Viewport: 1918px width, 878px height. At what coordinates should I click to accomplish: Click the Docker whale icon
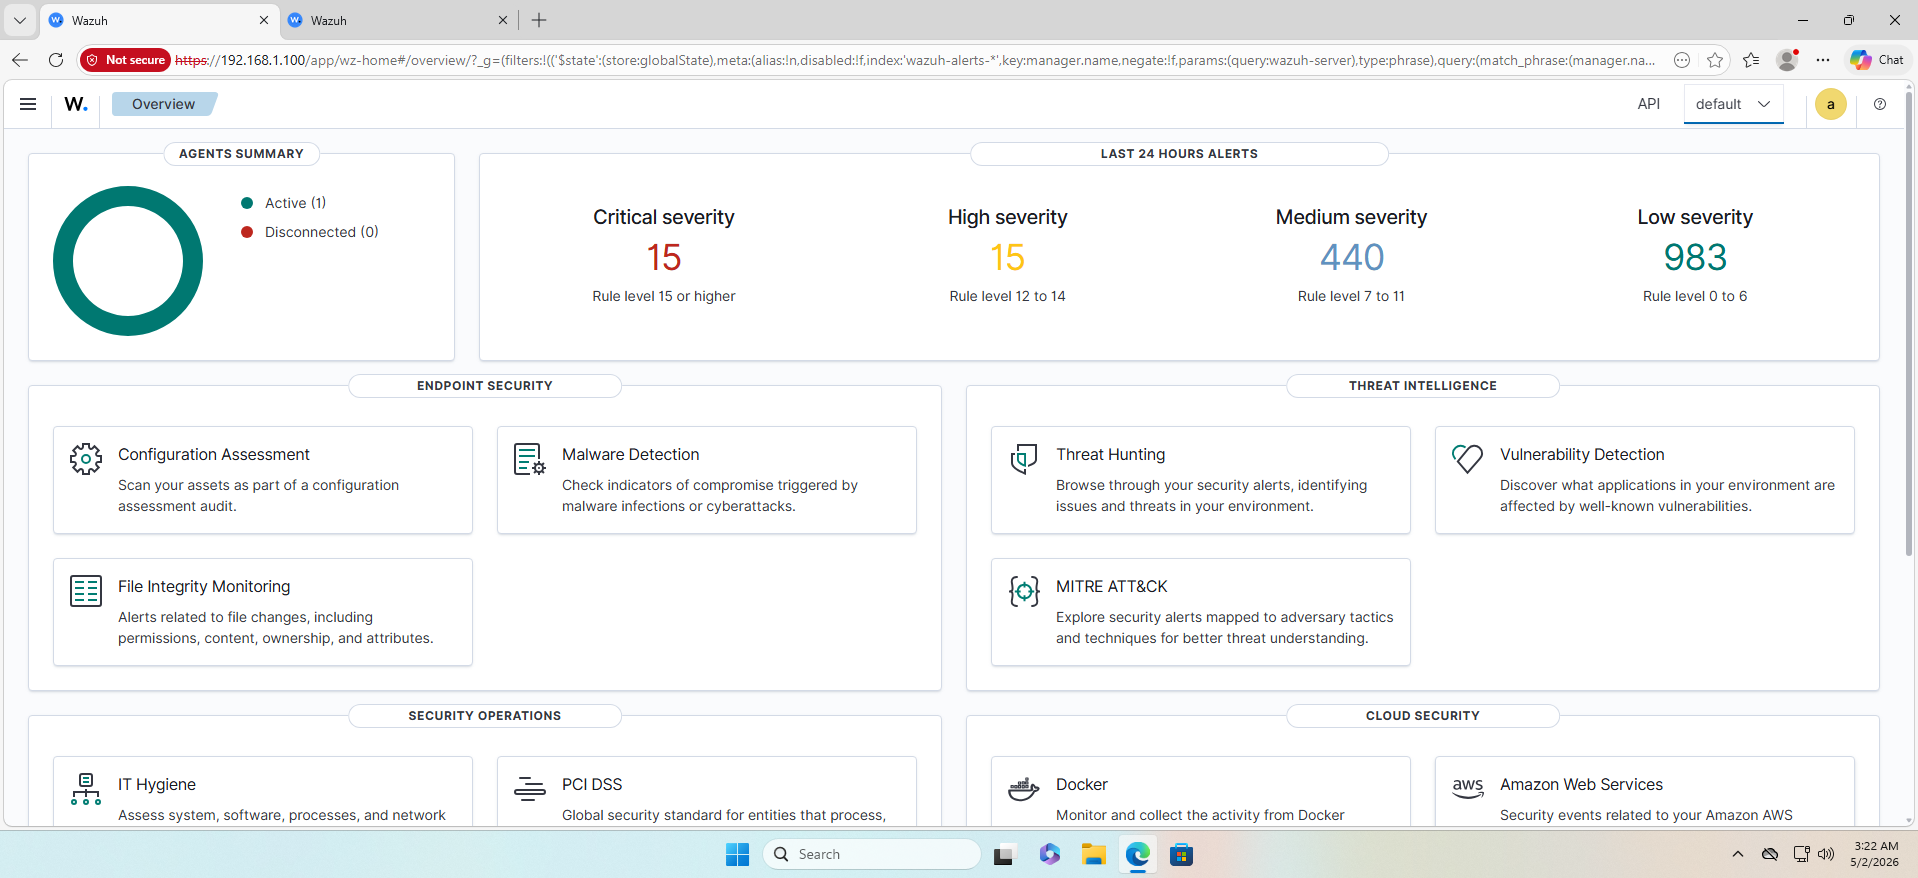point(1024,789)
